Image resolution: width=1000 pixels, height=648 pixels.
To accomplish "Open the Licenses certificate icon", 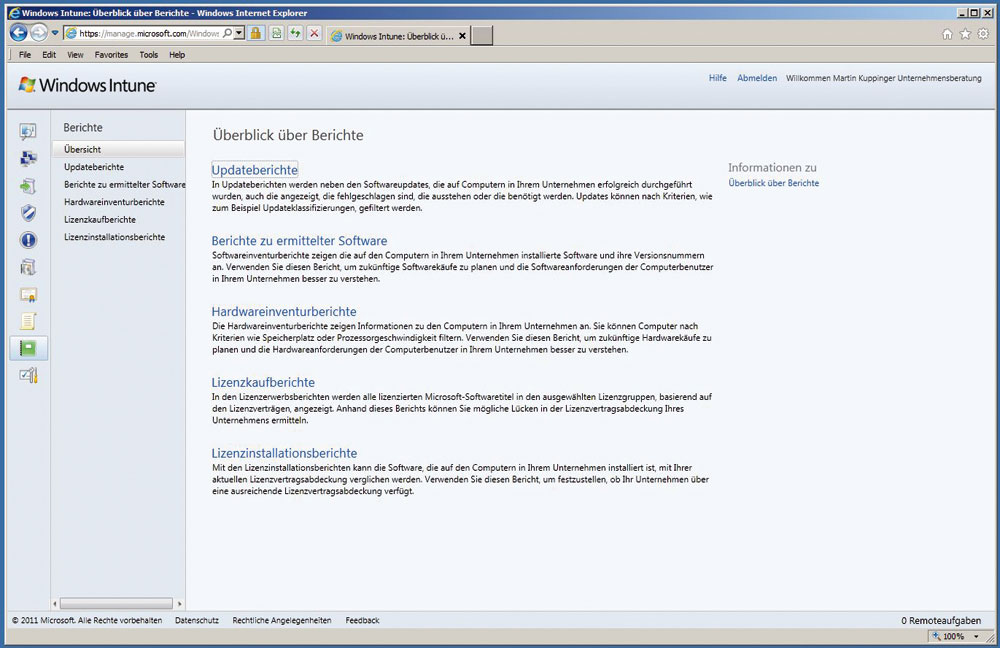I will [28, 295].
